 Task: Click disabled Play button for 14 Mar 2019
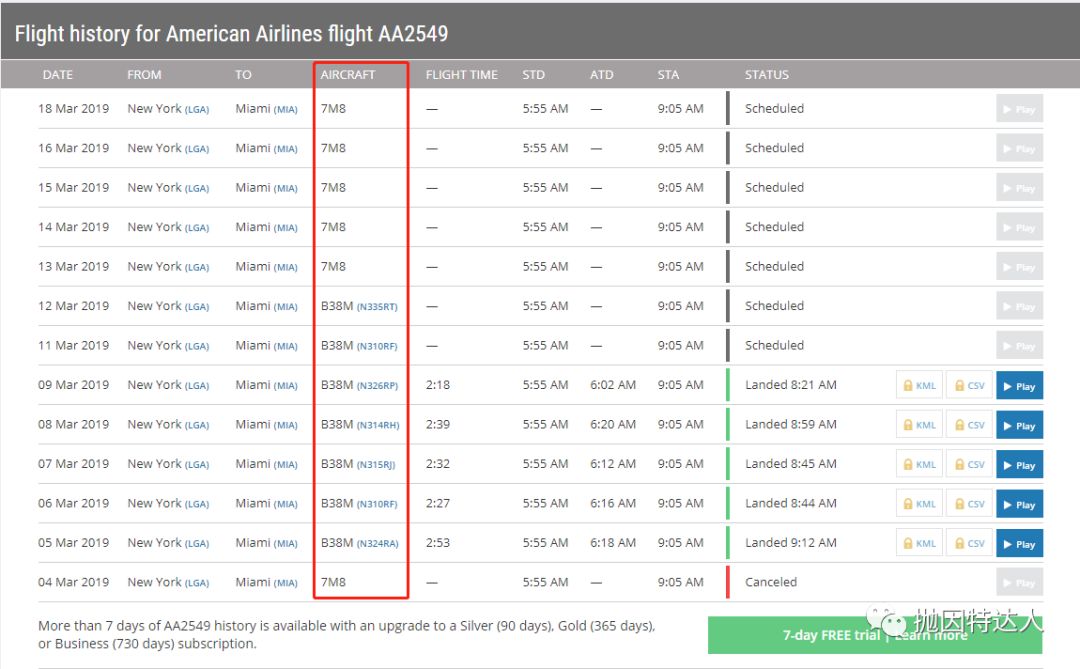(x=1019, y=227)
